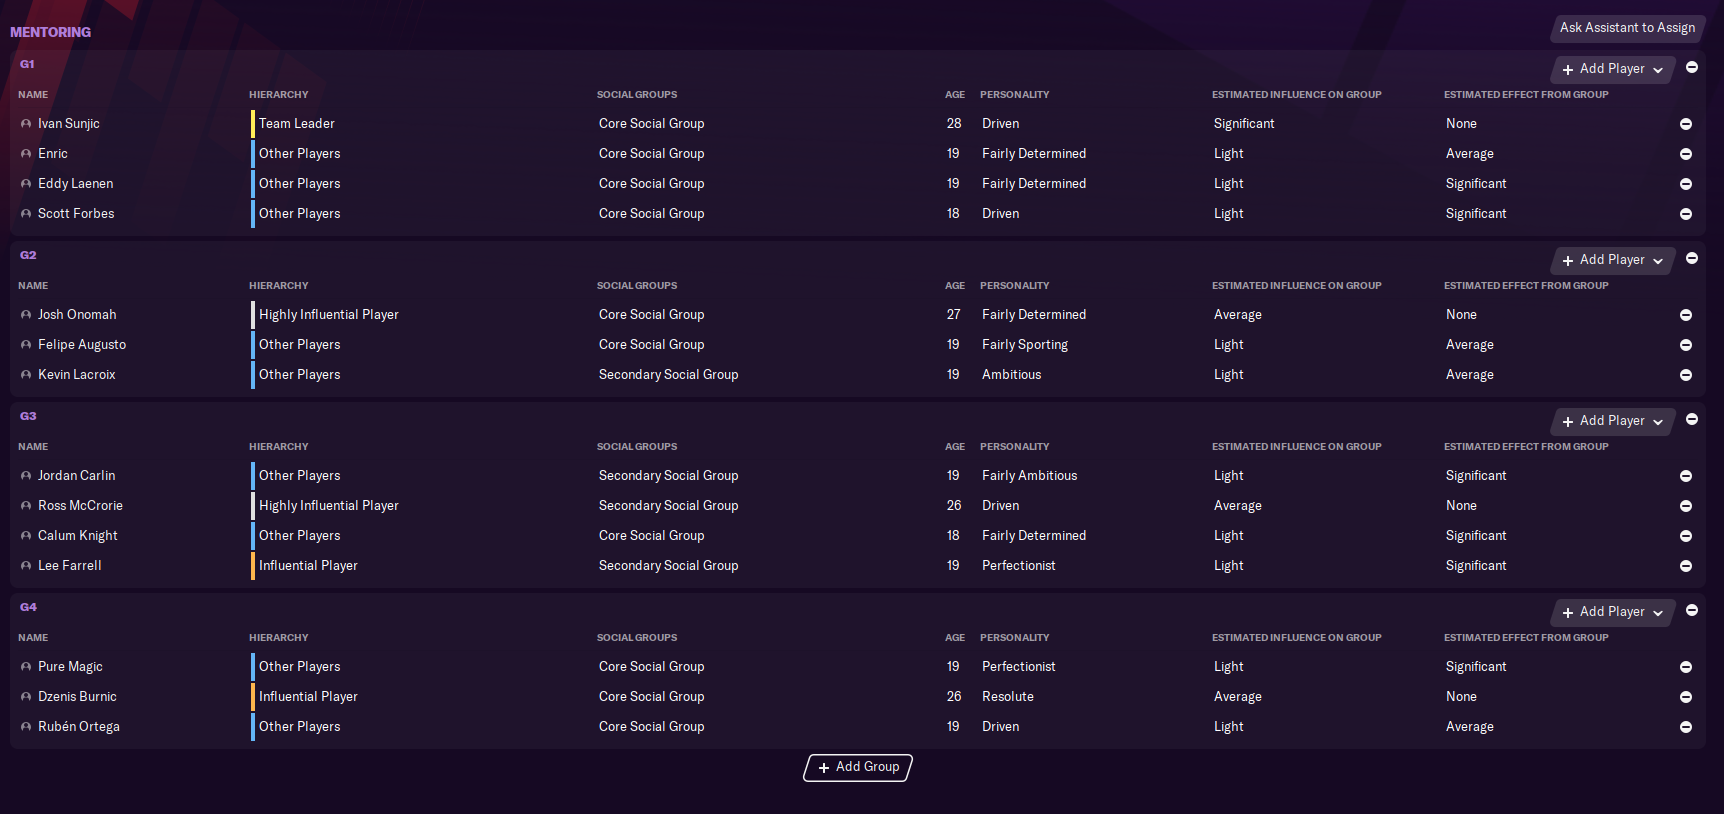The width and height of the screenshot is (1724, 814).
Task: Click player icon next to Ross McCrorie
Action: (x=26, y=506)
